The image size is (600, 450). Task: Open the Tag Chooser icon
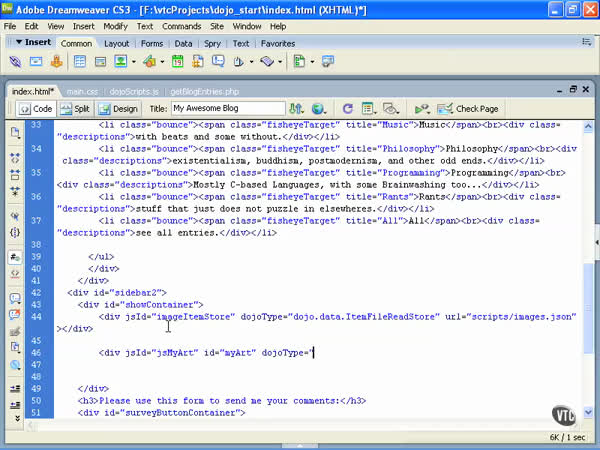(x=329, y=62)
